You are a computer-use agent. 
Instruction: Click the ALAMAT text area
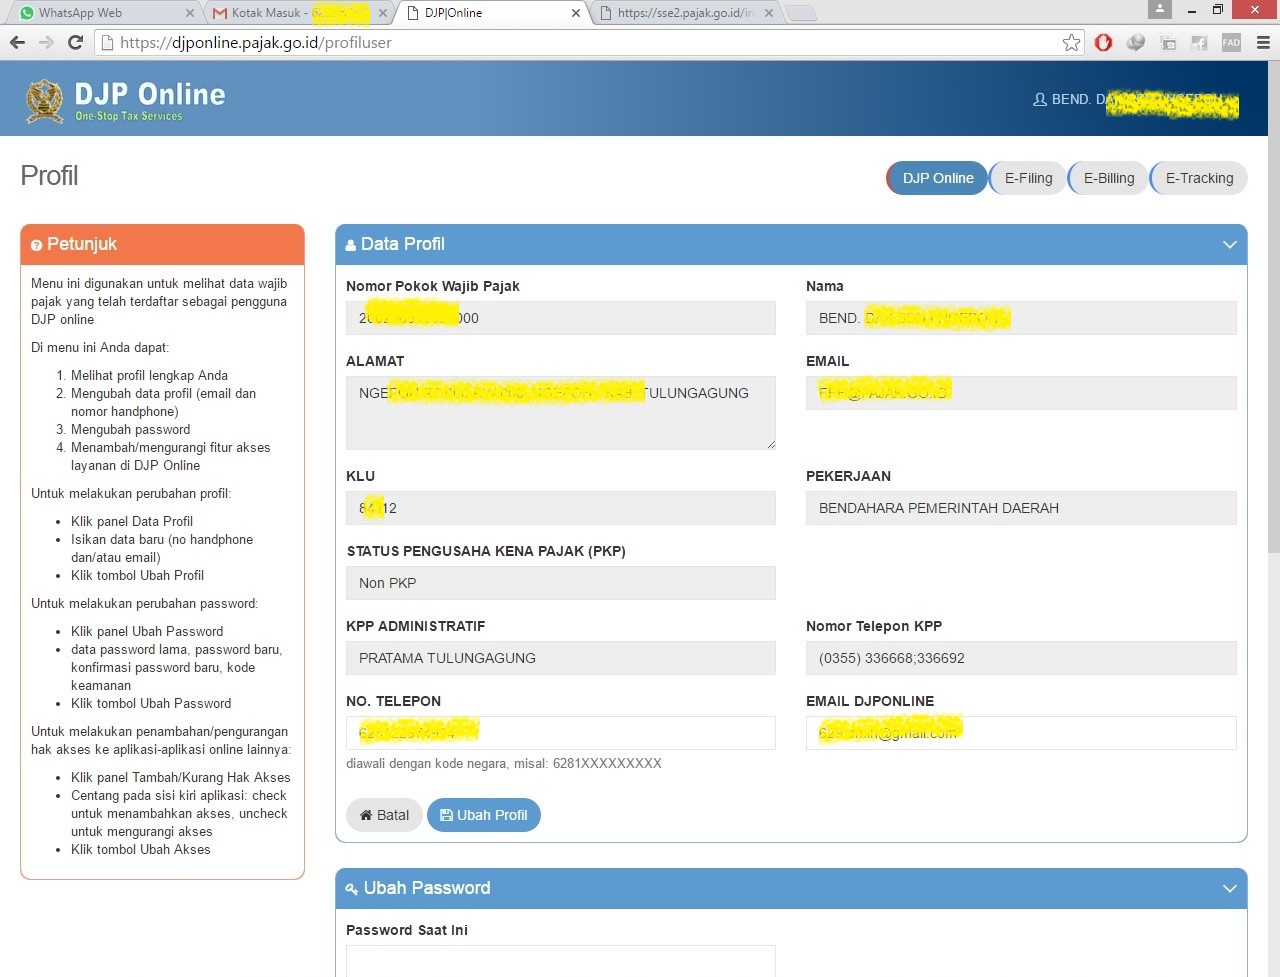click(561, 413)
